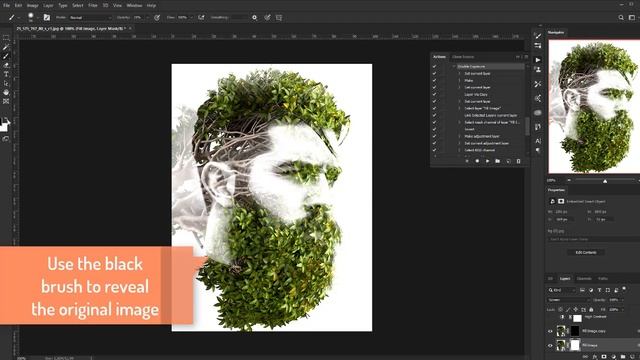The width and height of the screenshot is (640, 360).
Task: Select the Brush tool in the left toolbar
Action: (6, 56)
